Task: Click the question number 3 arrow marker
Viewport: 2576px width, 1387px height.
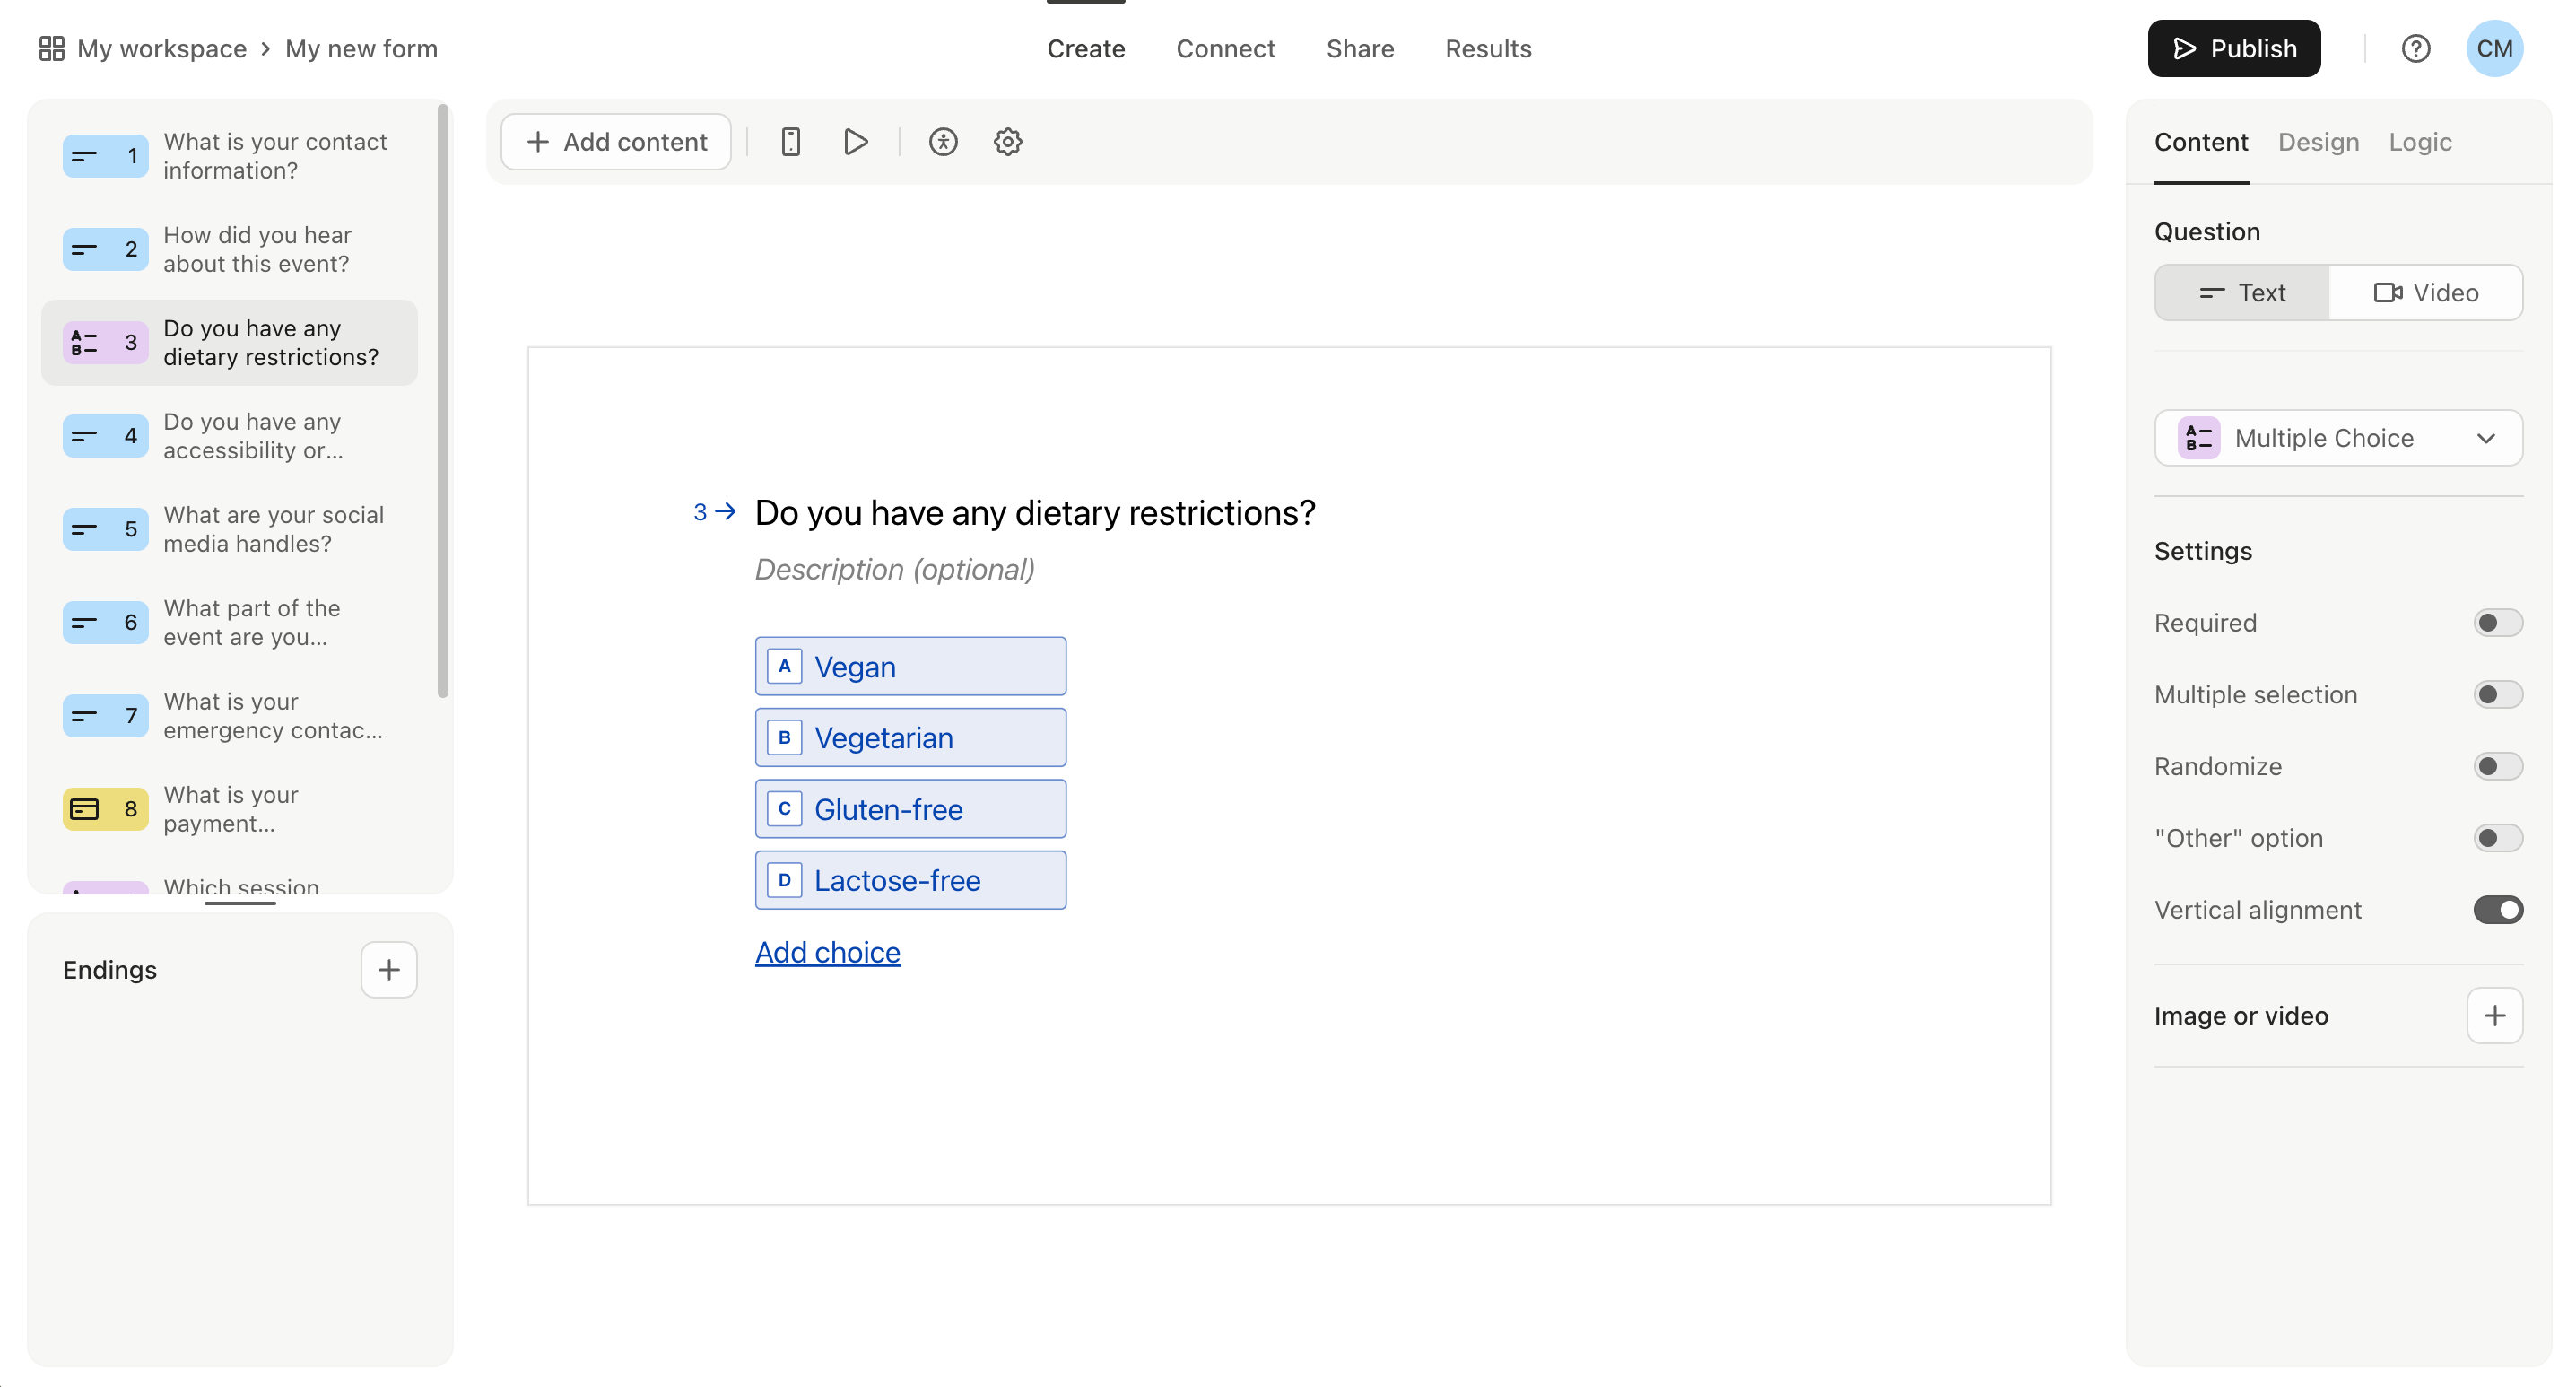Action: [x=714, y=512]
